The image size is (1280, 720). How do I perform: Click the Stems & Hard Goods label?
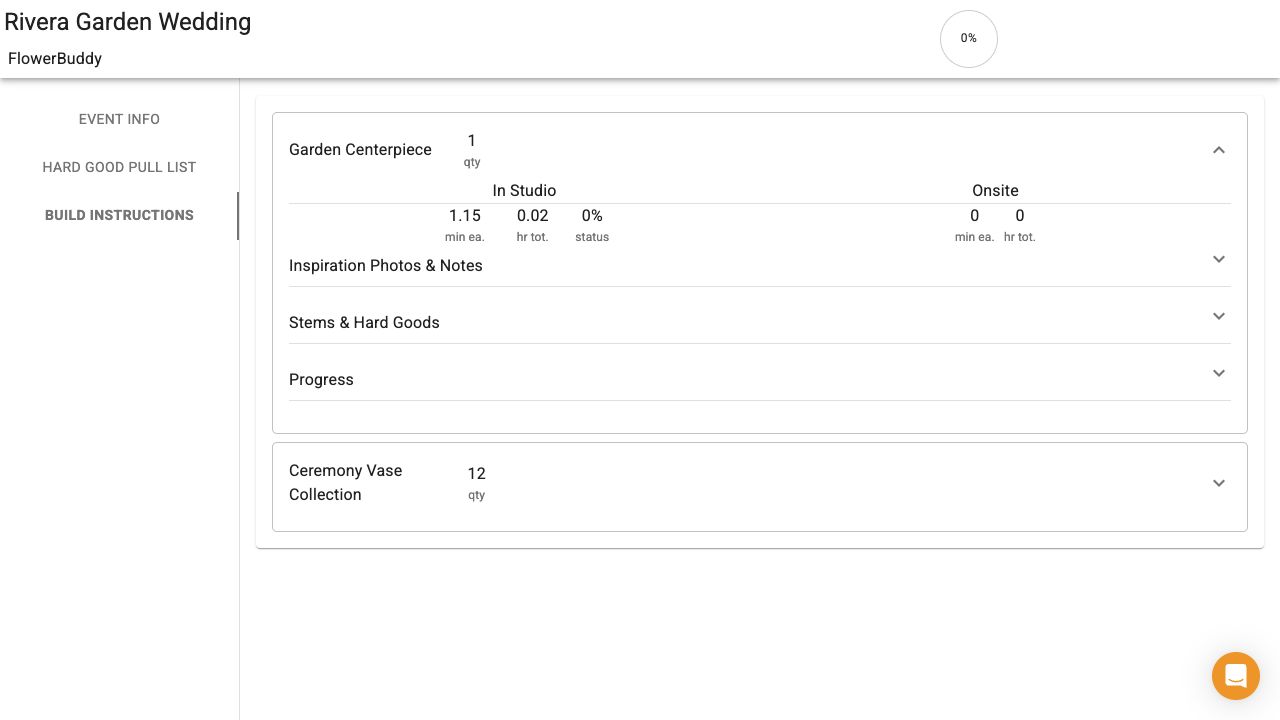[364, 323]
